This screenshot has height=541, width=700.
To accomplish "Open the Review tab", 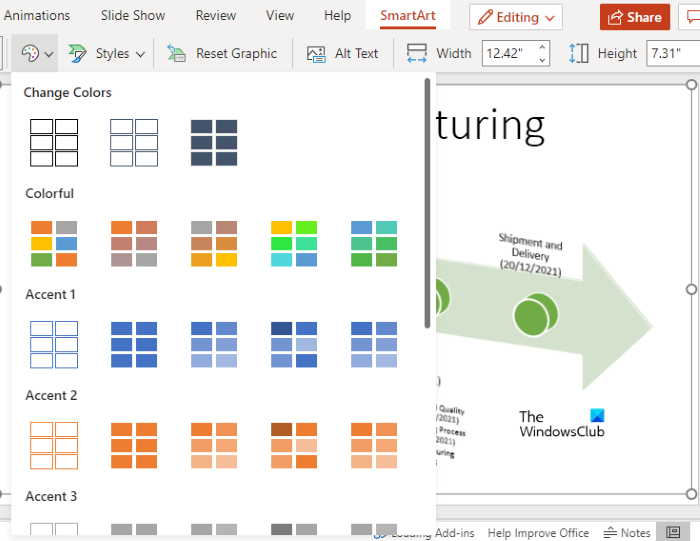I will click(216, 16).
